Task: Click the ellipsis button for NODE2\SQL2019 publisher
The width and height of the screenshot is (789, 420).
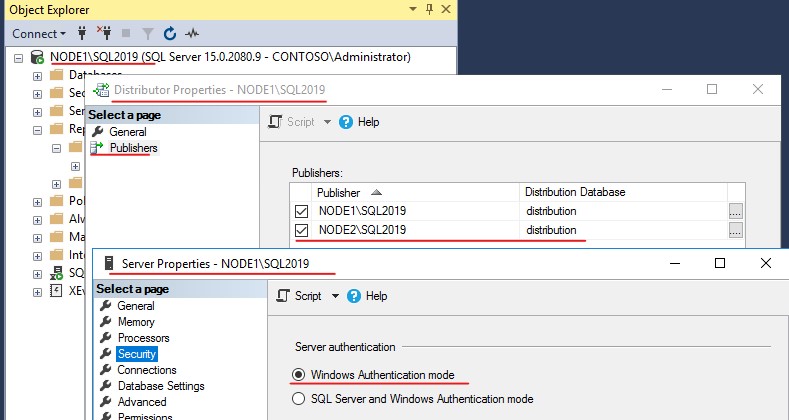Action: (736, 230)
